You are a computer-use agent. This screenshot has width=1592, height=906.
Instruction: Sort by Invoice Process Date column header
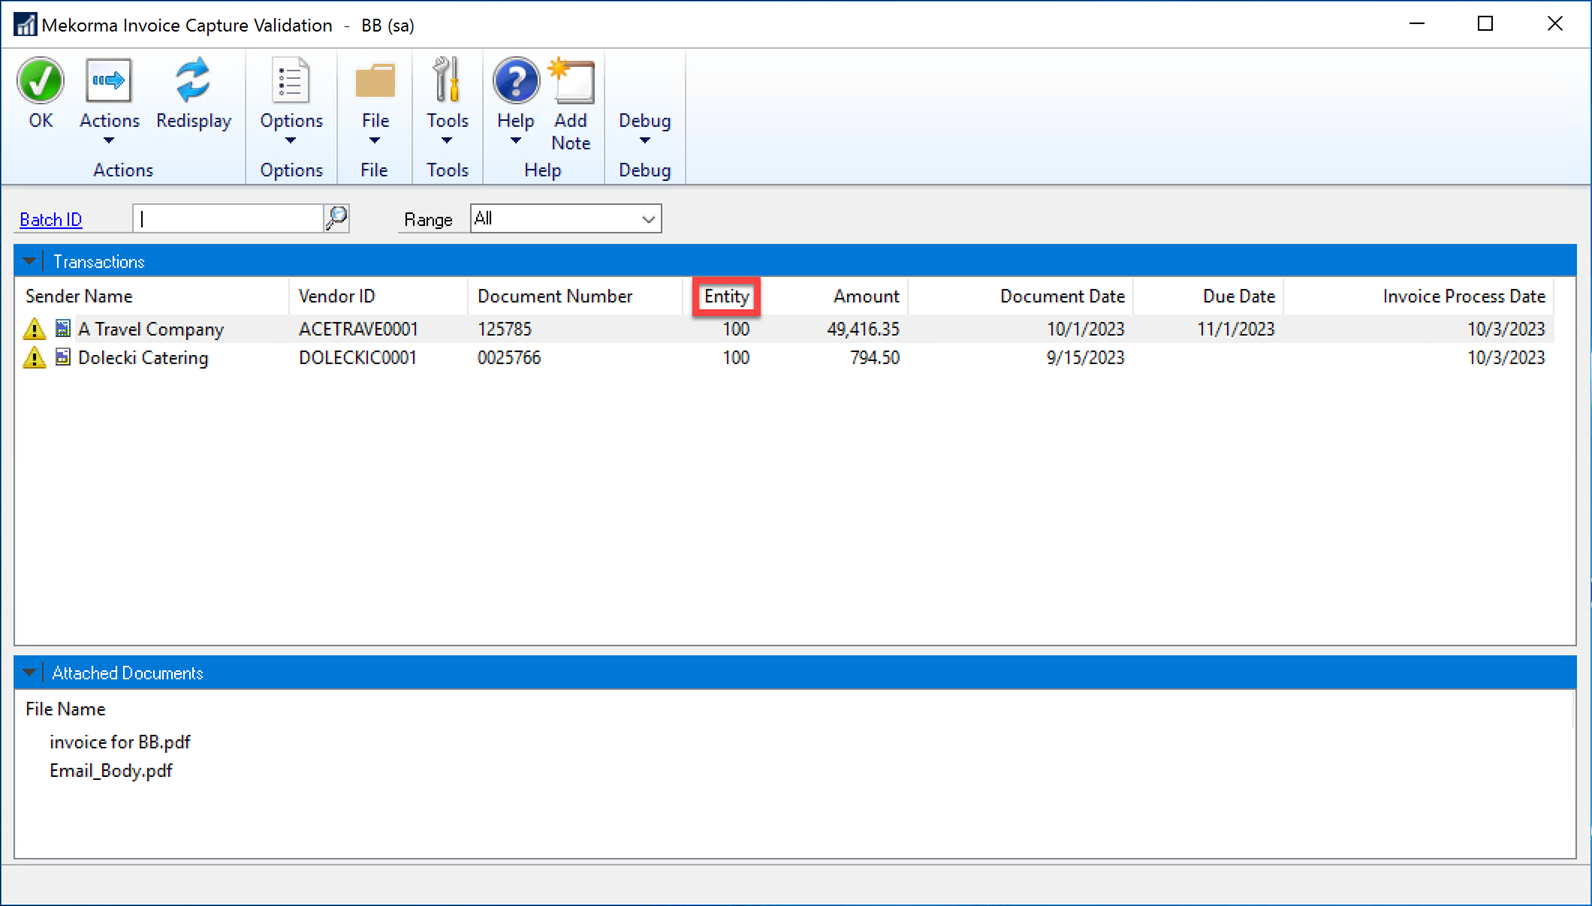coord(1464,296)
